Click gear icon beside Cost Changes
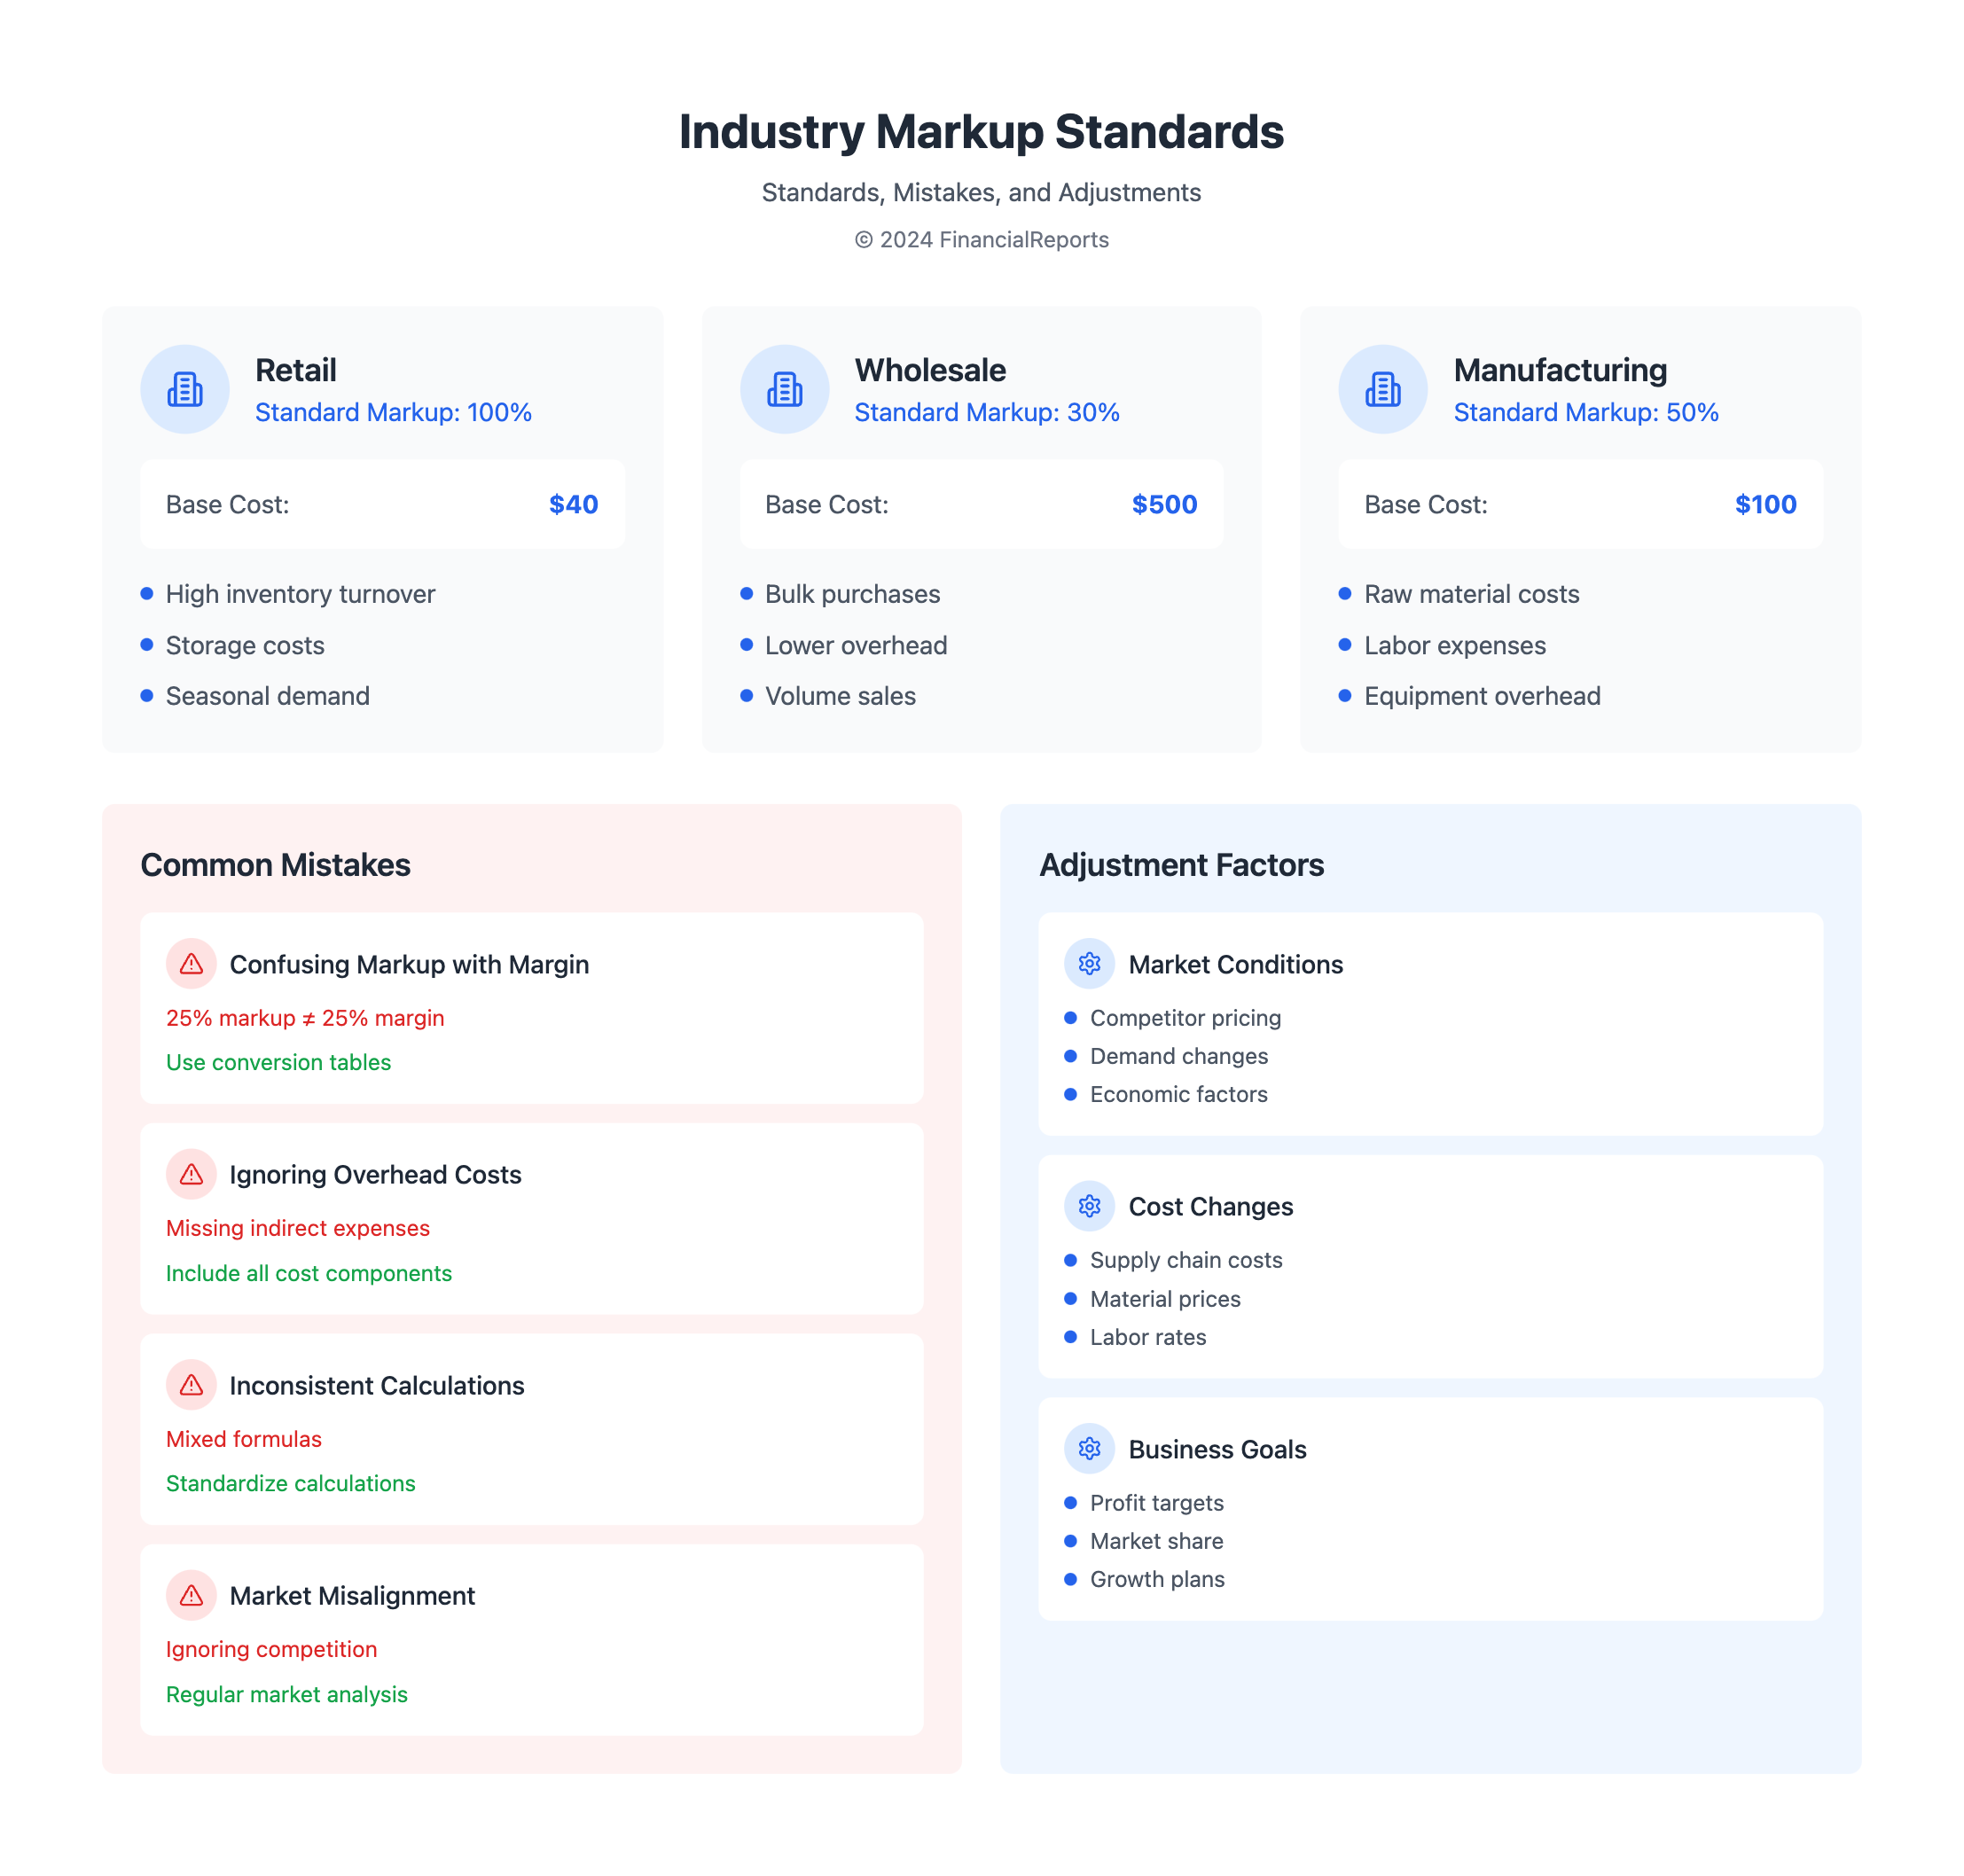Viewport: 1964px width, 1876px height. pos(1089,1206)
